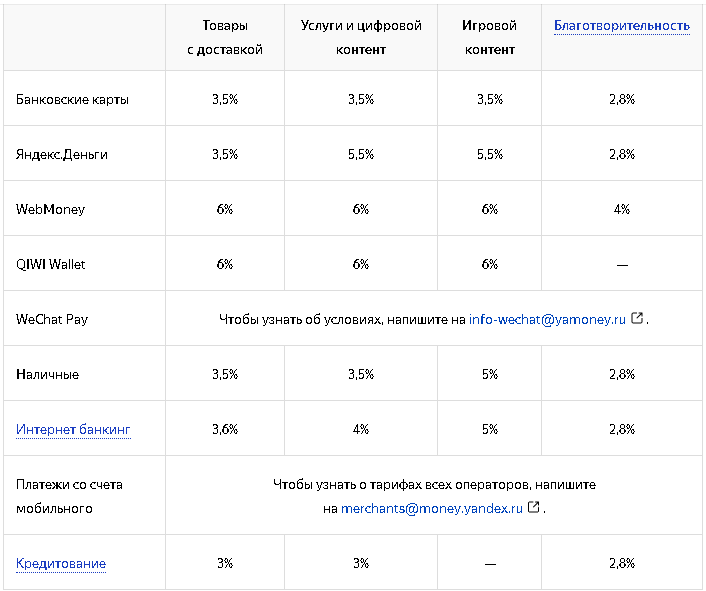This screenshot has width=706, height=591.
Task: Follow the Интернет банкинг link
Action: click(73, 429)
